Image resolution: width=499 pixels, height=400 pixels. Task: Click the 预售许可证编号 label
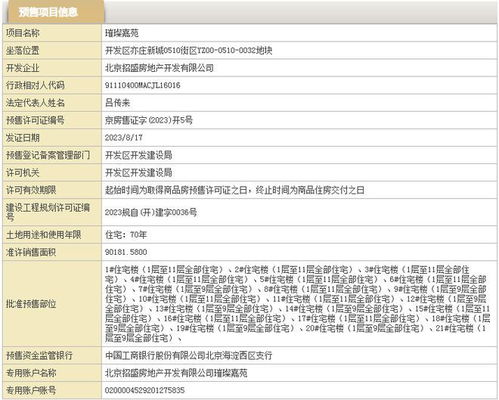tap(35, 120)
